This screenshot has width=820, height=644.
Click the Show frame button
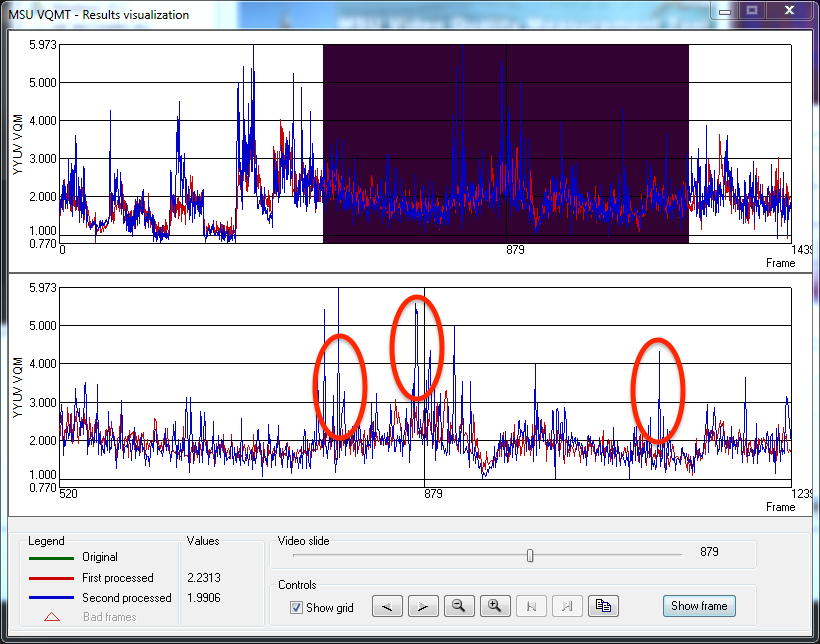tap(699, 606)
